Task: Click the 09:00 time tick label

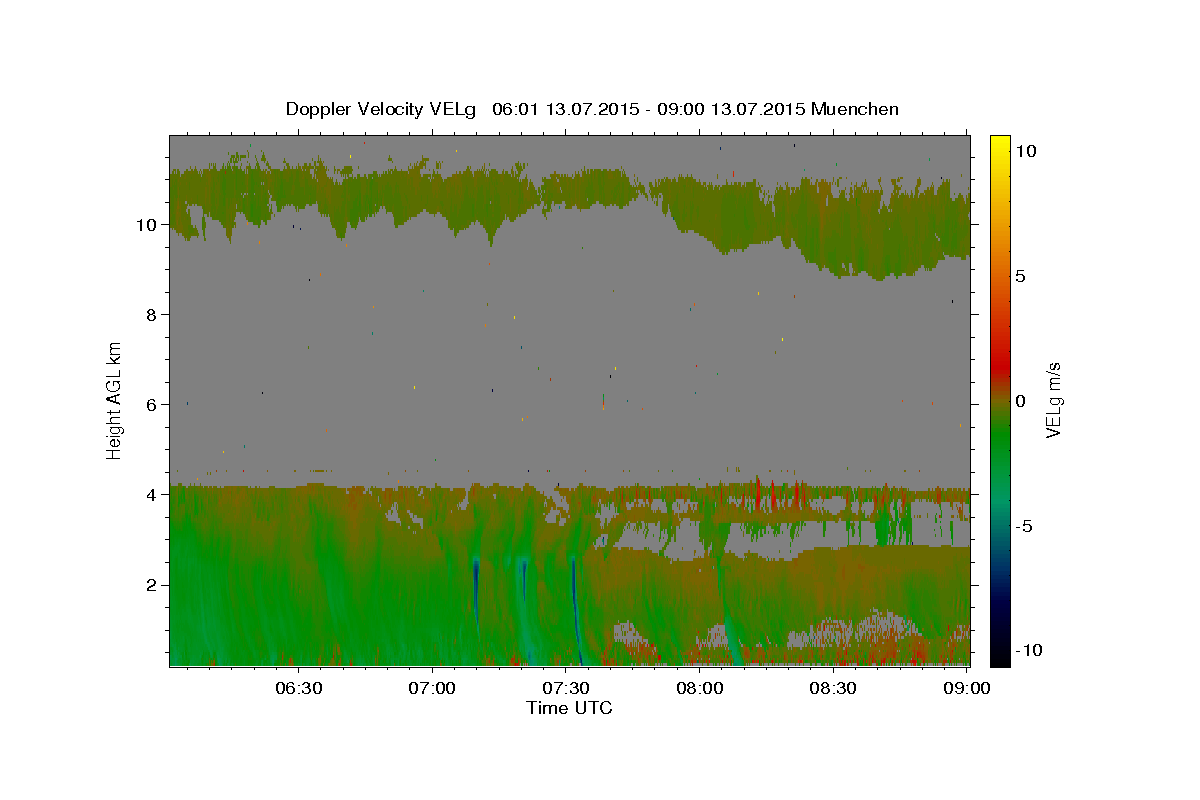Action: pyautogui.click(x=966, y=689)
